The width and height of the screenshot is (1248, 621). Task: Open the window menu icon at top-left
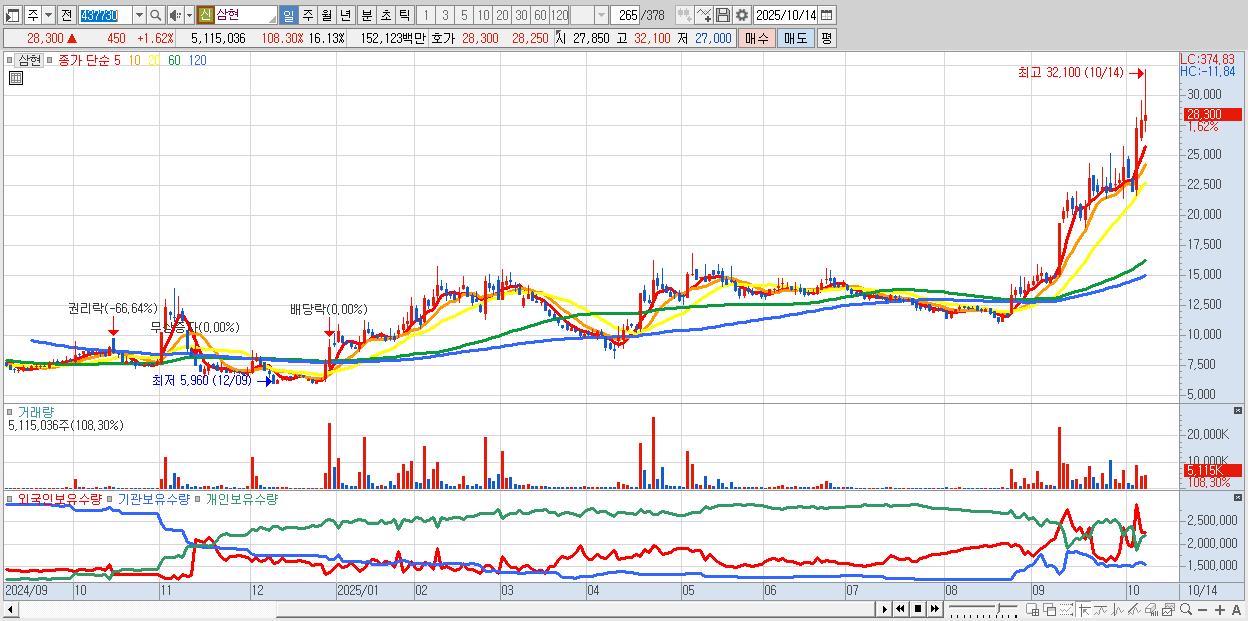click(x=12, y=15)
